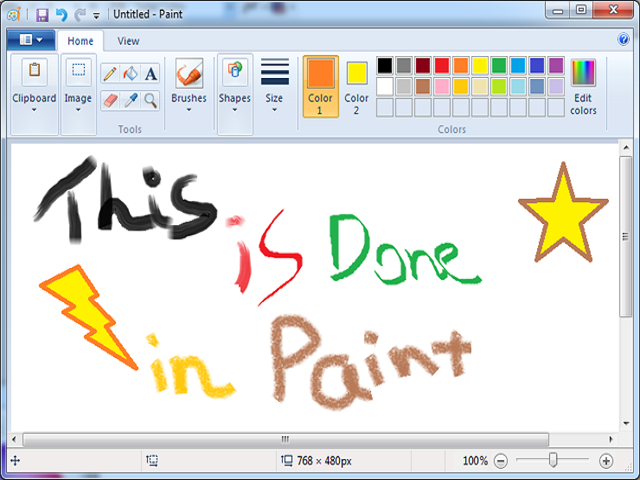This screenshot has width=640, height=480.
Task: Click the Clipboard paste icon
Action: point(34,71)
